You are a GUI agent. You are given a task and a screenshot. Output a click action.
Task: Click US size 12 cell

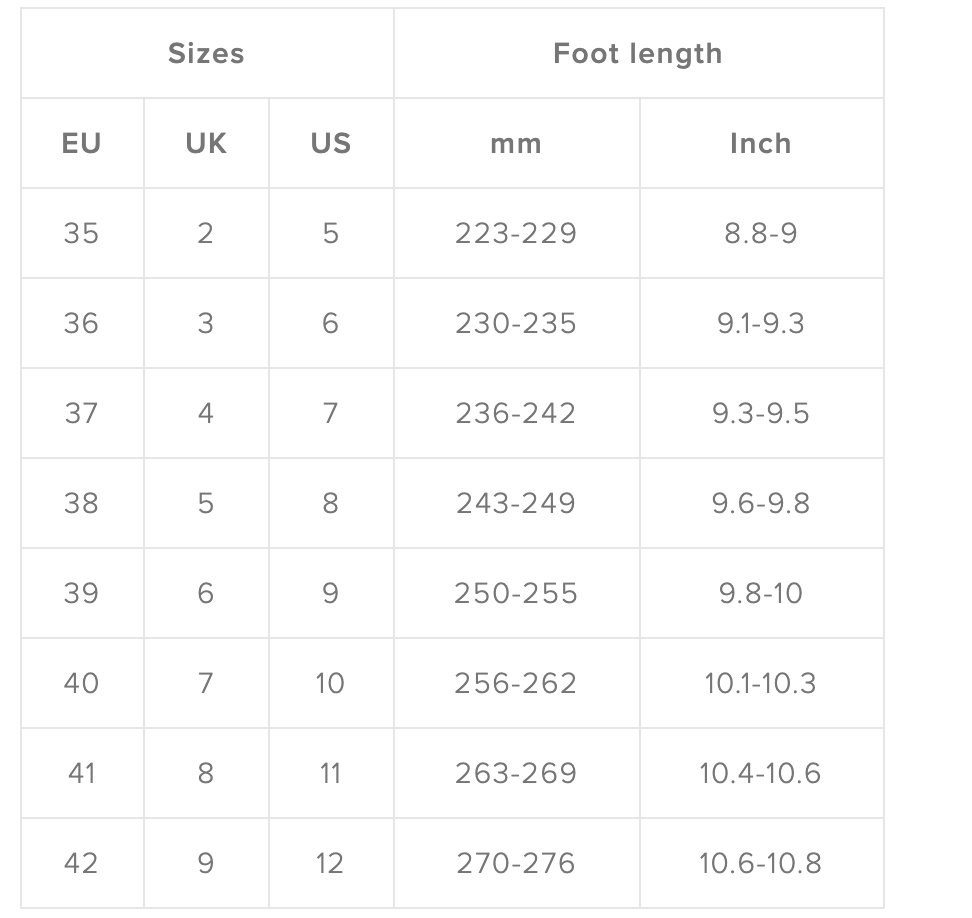330,863
